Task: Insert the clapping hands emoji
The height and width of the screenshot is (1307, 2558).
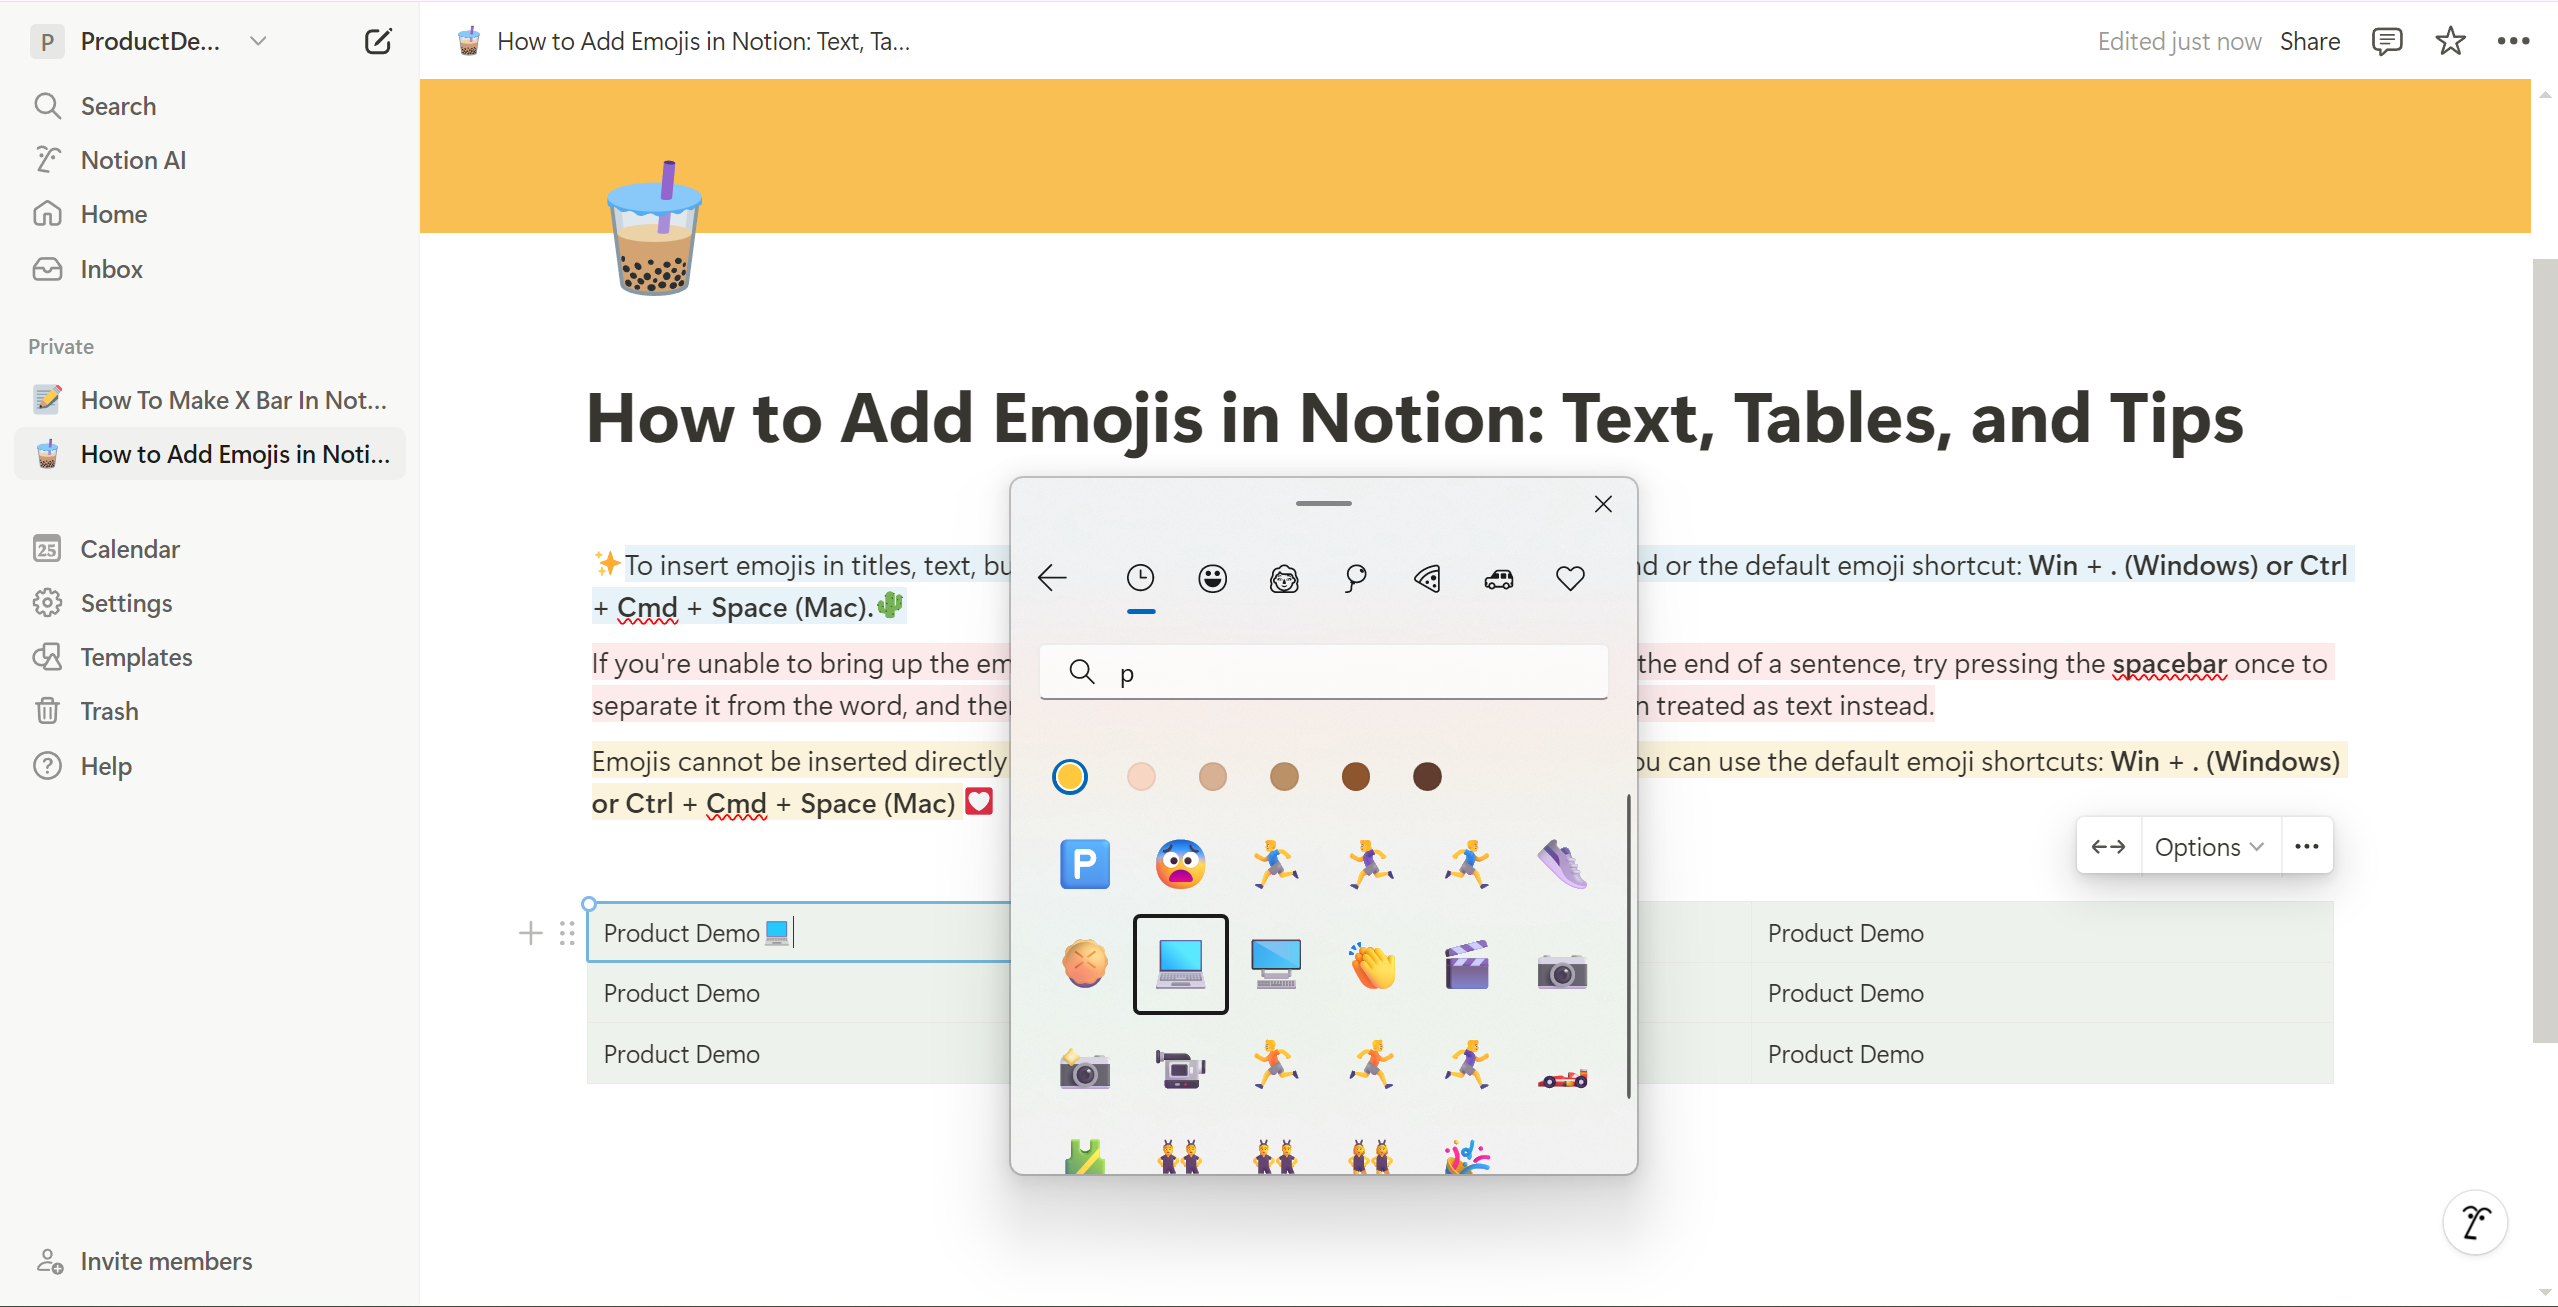Action: [x=1371, y=964]
